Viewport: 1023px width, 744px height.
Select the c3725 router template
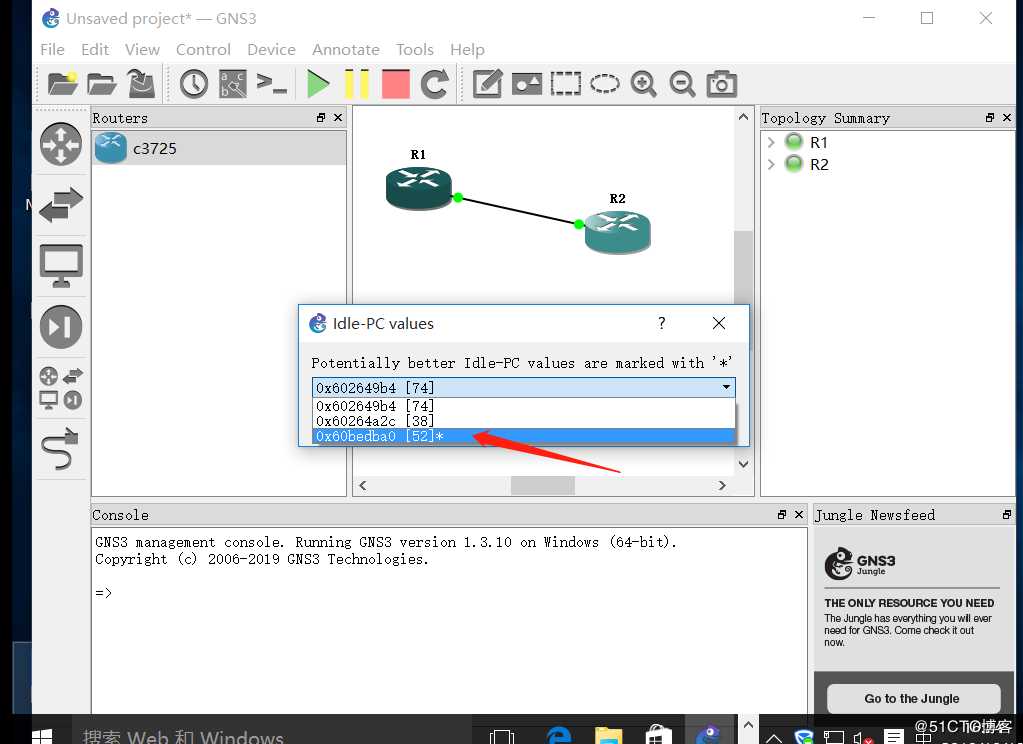219,148
